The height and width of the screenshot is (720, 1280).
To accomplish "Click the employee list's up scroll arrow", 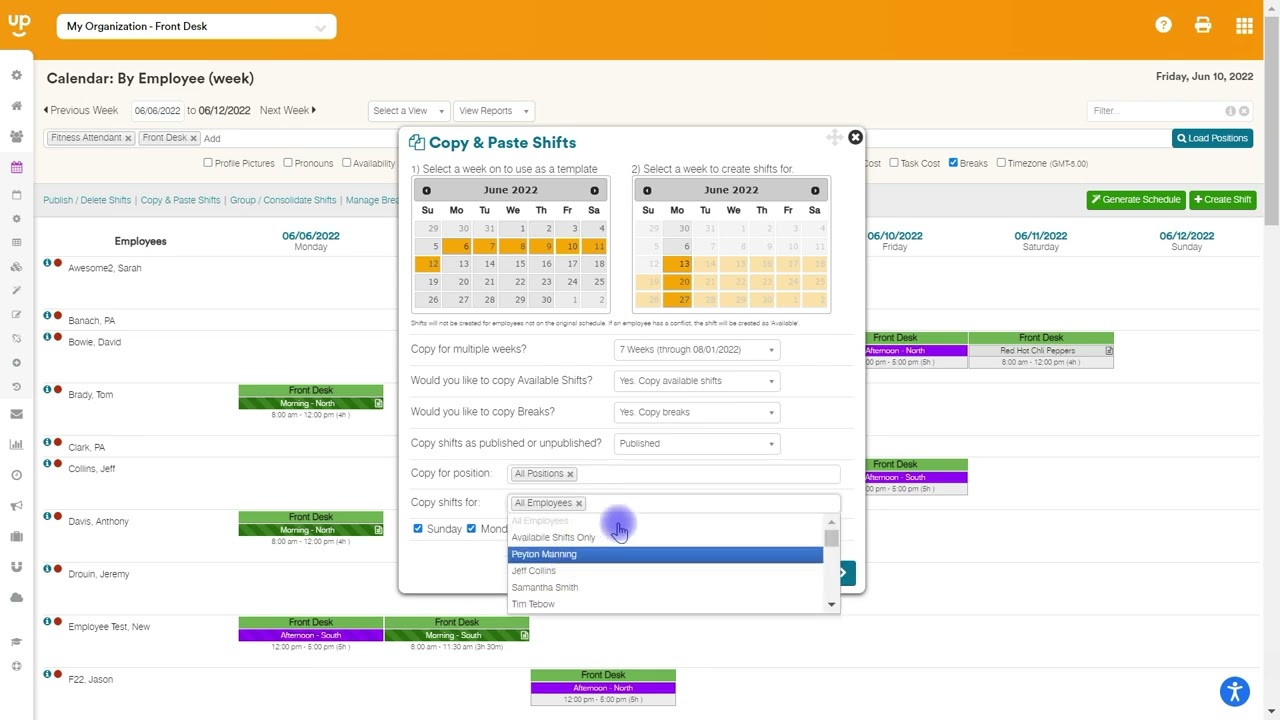I will [831, 522].
